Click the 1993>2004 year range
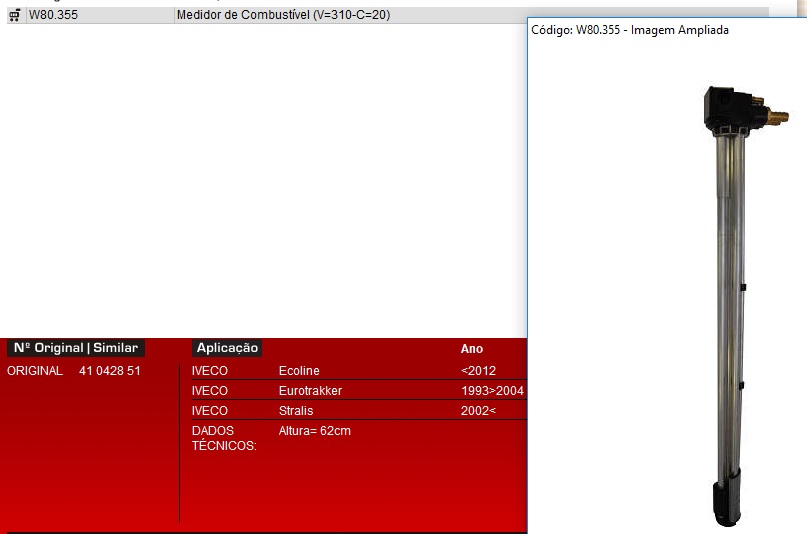The width and height of the screenshot is (807, 534). pos(492,391)
